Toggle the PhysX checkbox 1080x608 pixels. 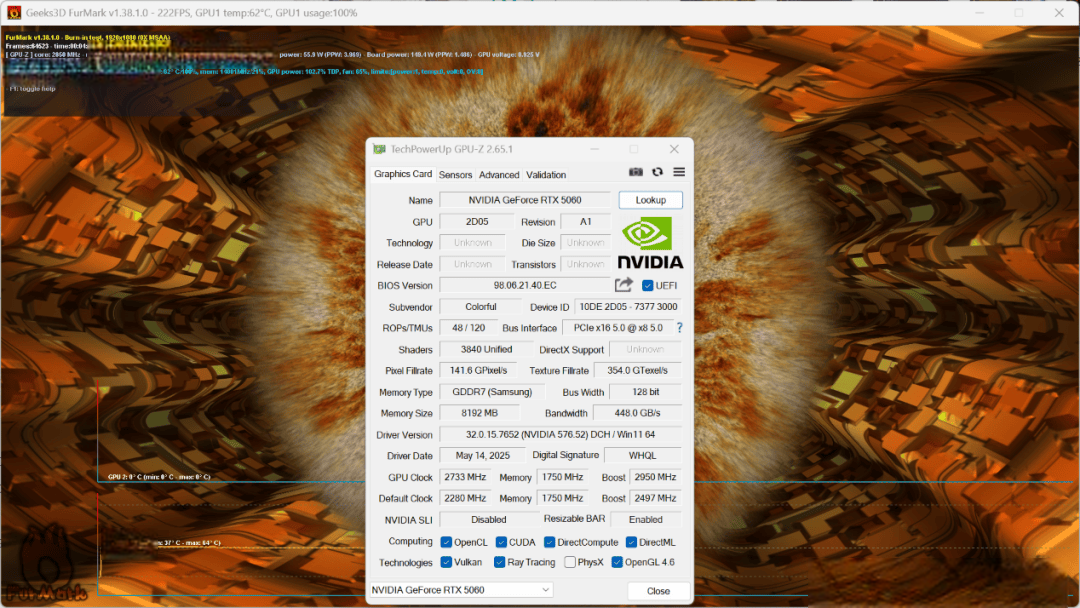click(570, 563)
